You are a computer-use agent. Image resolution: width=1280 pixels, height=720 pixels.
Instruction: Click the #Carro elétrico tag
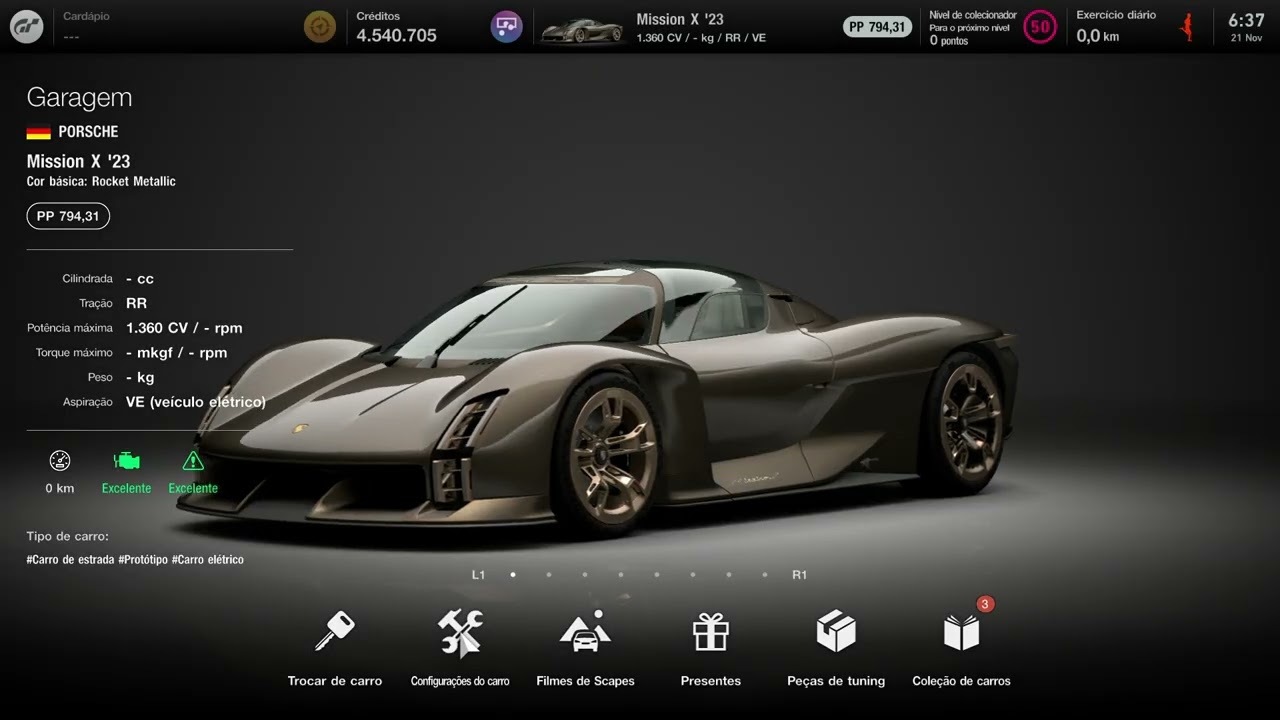tap(208, 560)
